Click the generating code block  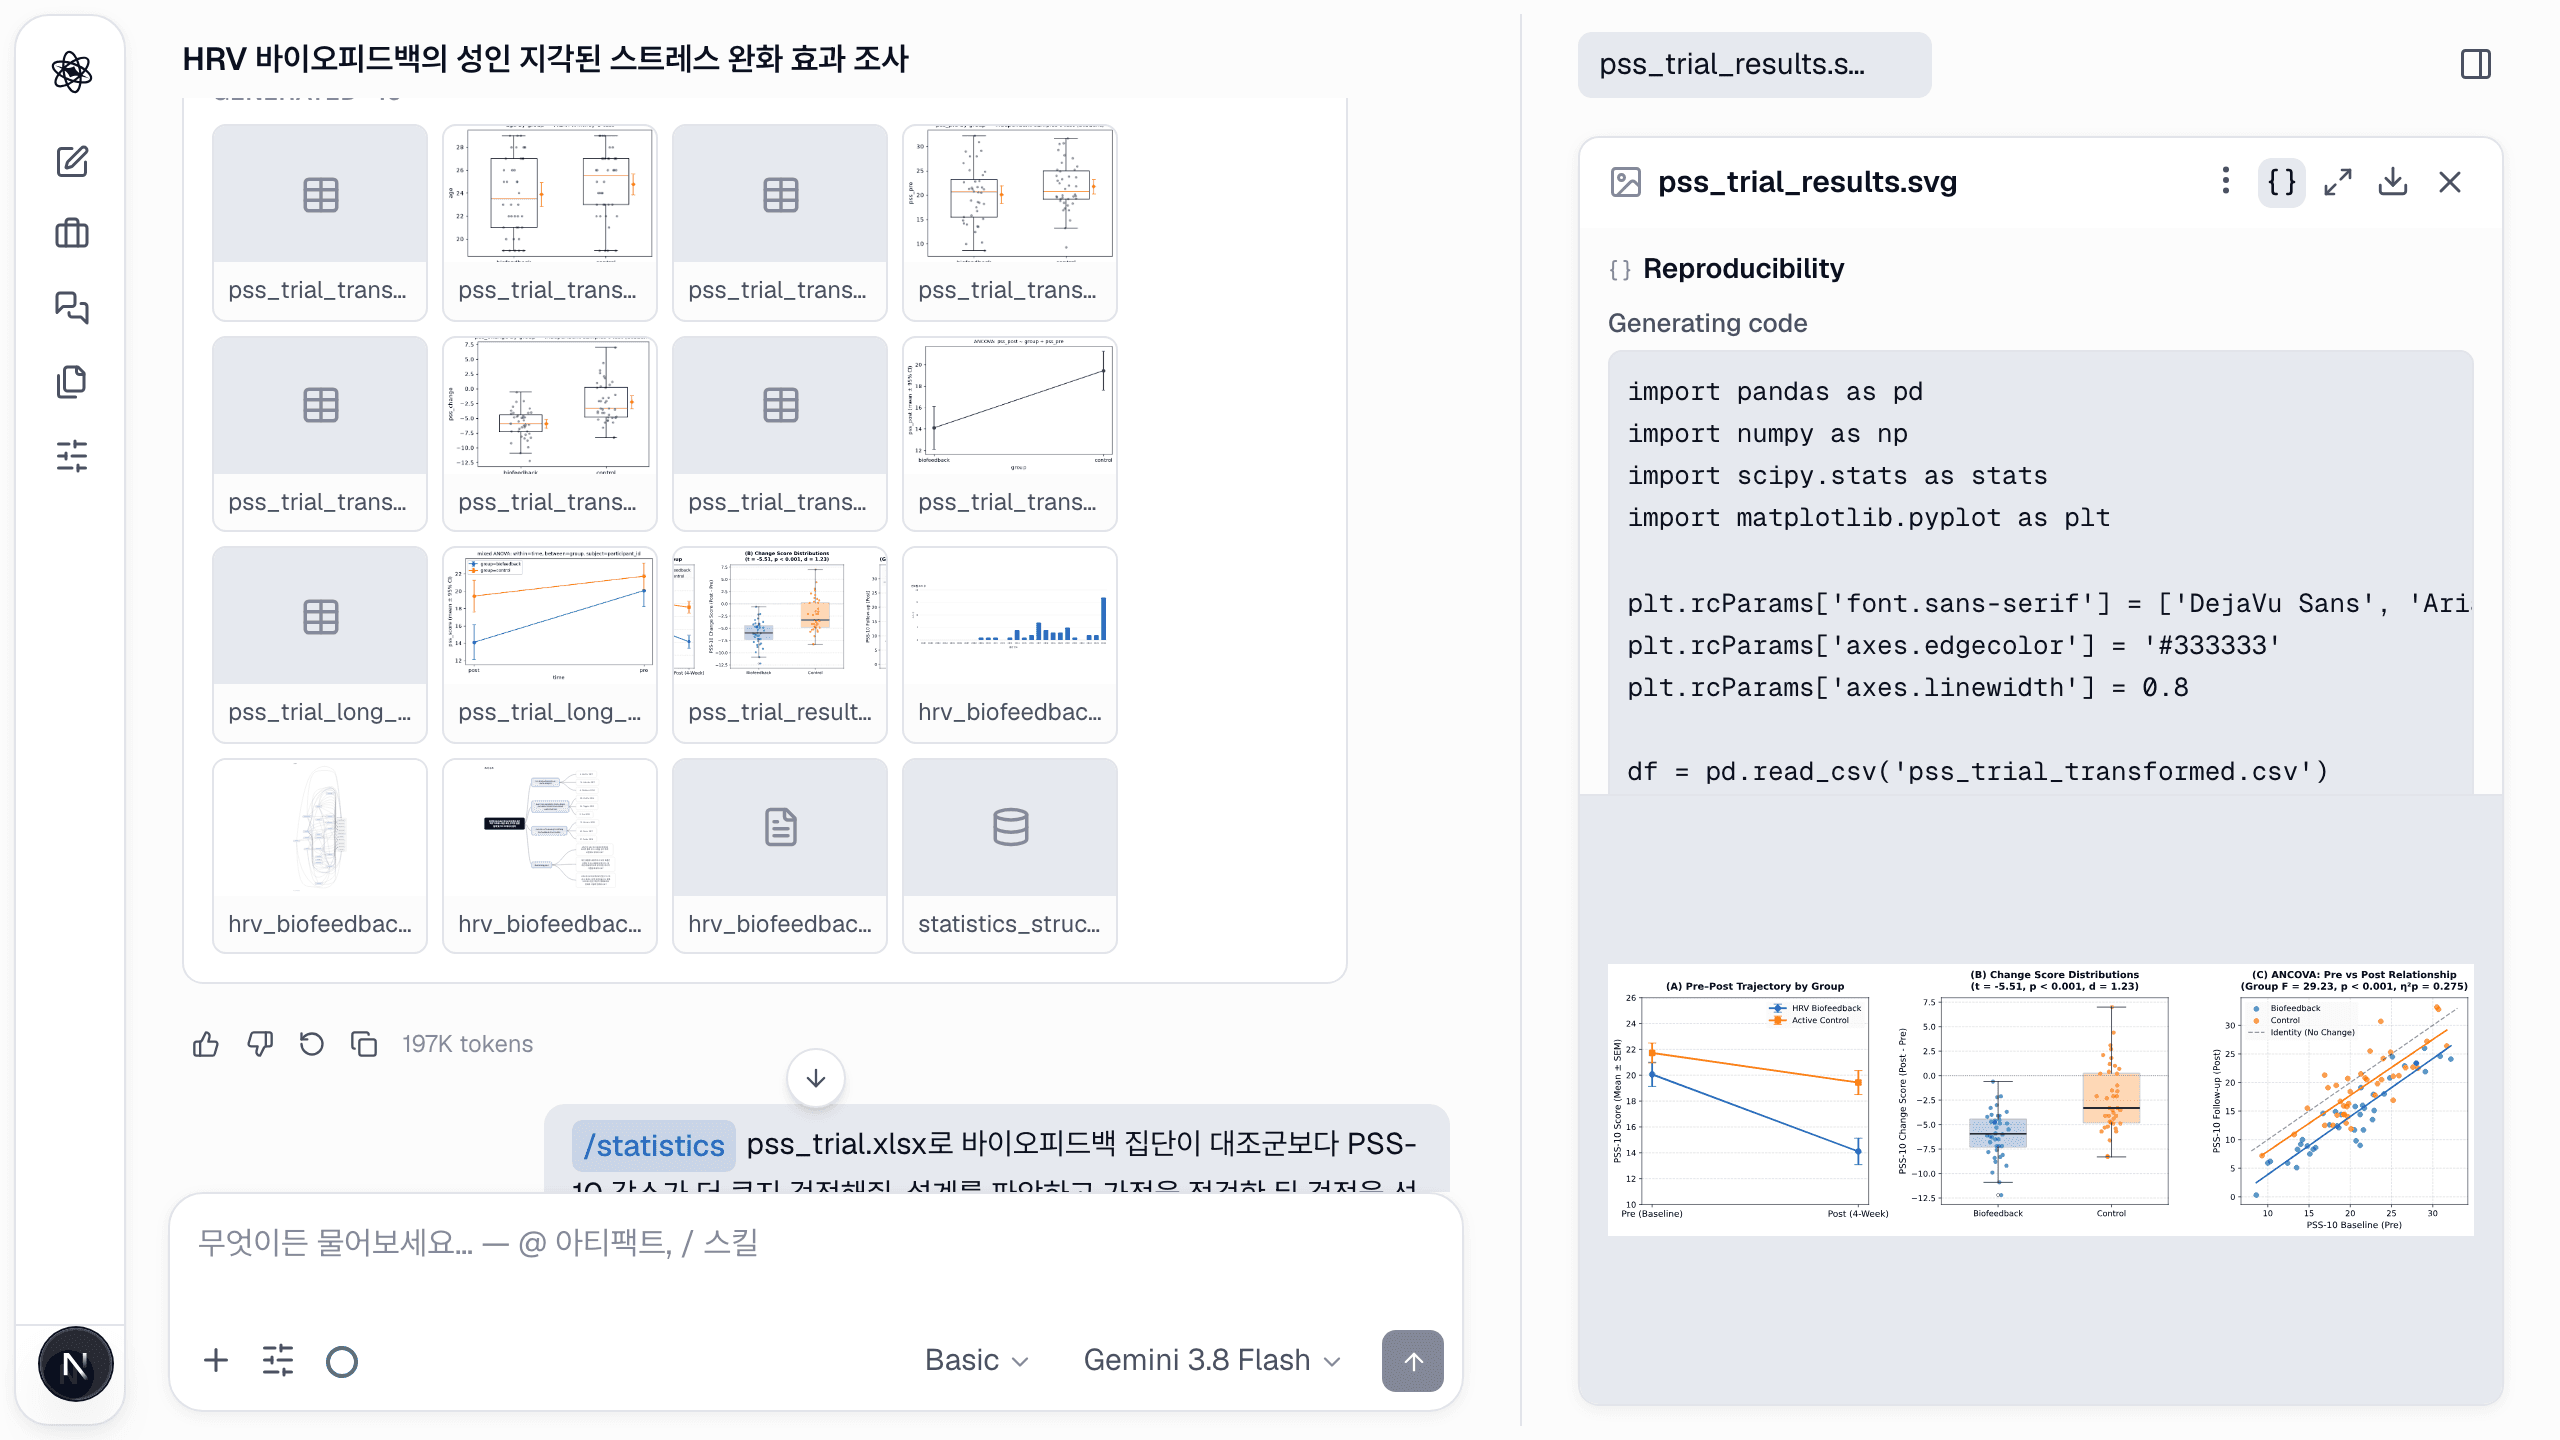pyautogui.click(x=2041, y=573)
